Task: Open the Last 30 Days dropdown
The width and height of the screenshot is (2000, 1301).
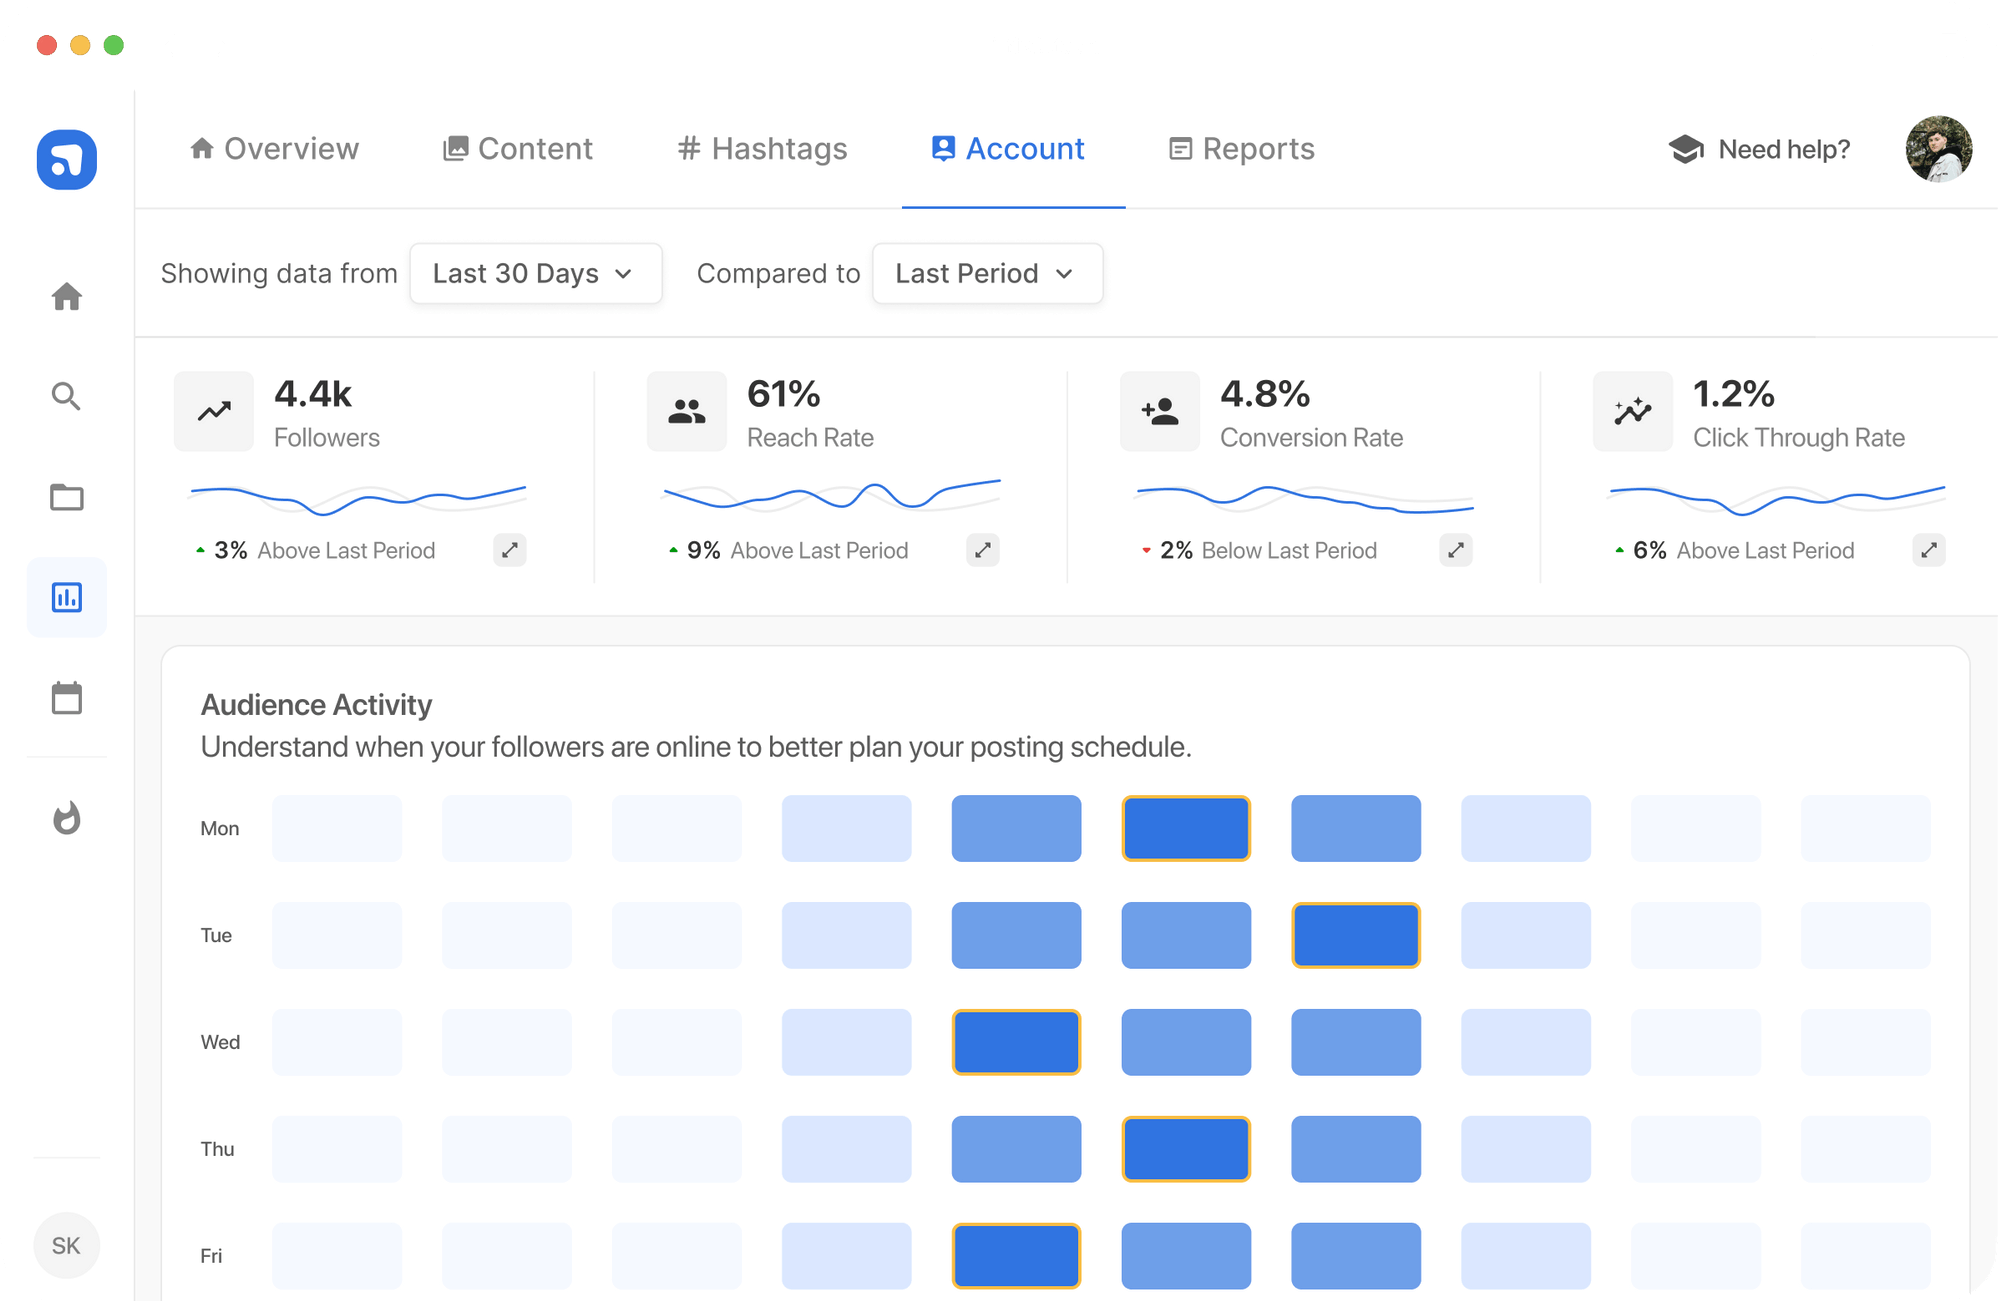Action: click(x=535, y=273)
